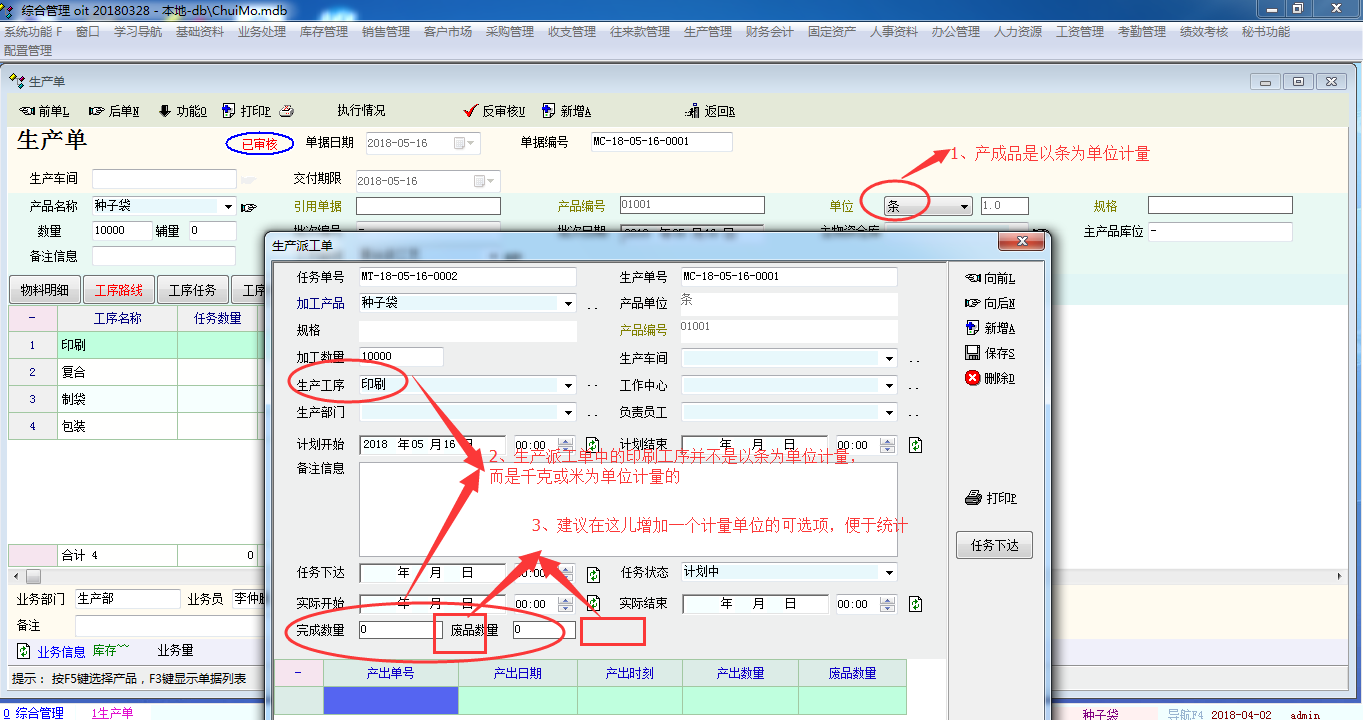This screenshot has height=720, width=1363.
Task: Click the 完成数量 input field
Action: click(398, 630)
